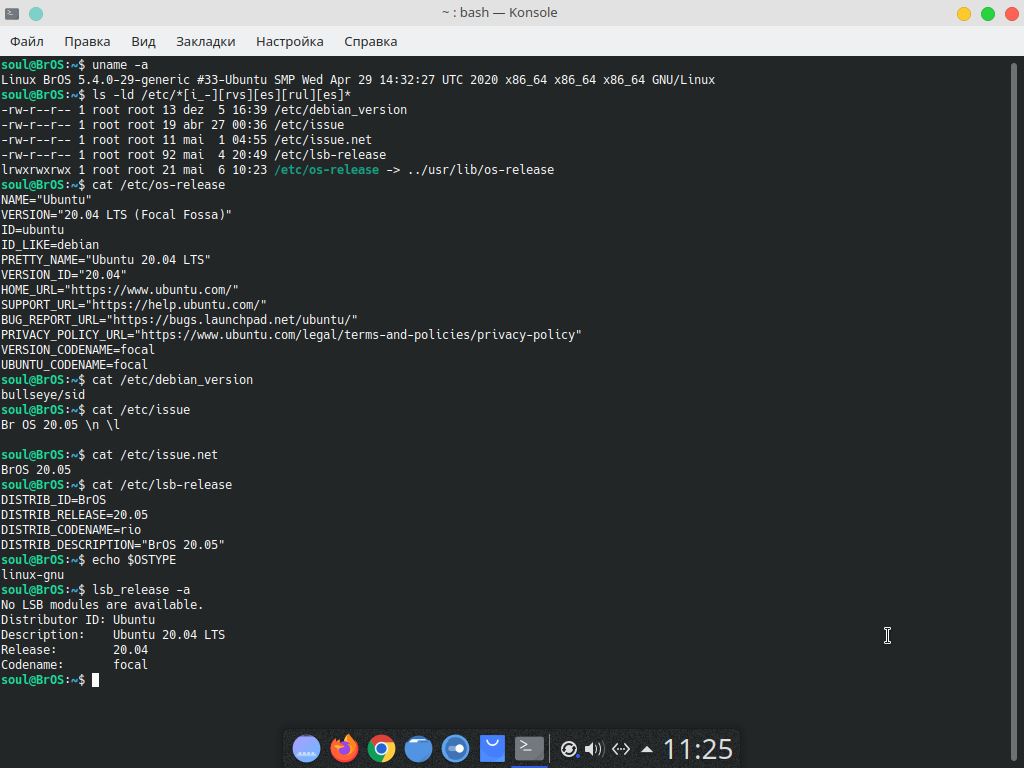This screenshot has width=1024, height=768.
Task: Click the '~ : bash — Konsole' window title
Action: pos(500,12)
